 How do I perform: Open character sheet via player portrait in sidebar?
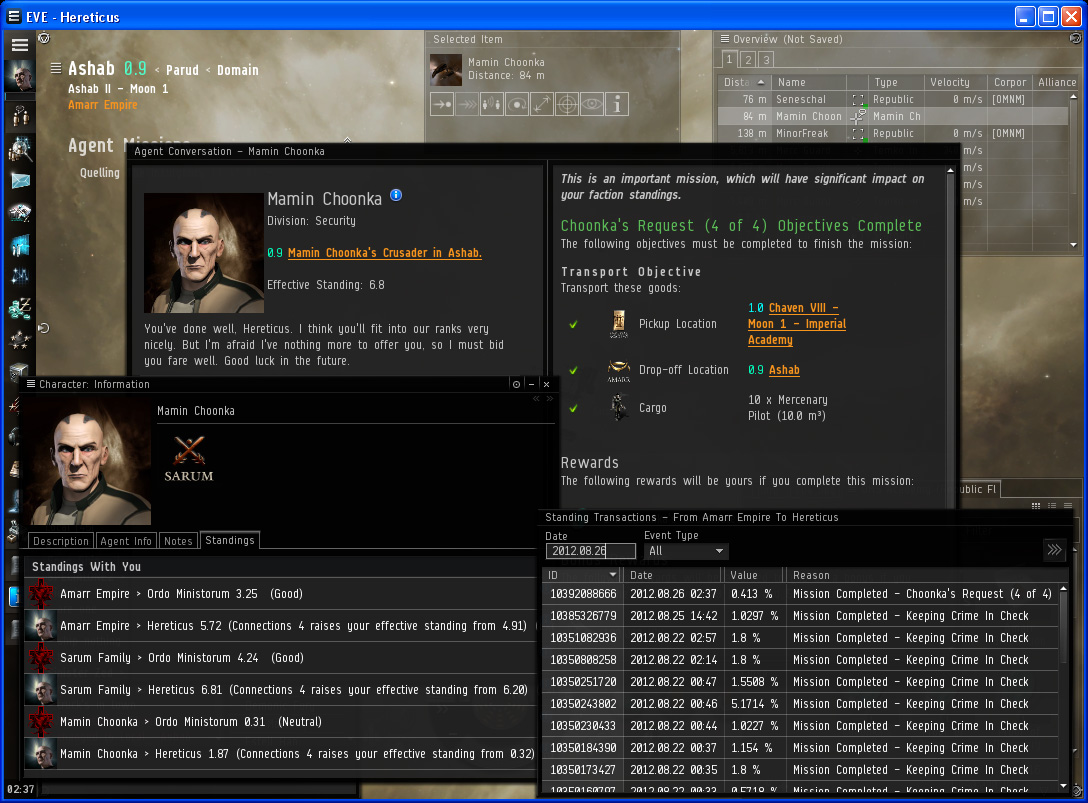coord(19,76)
